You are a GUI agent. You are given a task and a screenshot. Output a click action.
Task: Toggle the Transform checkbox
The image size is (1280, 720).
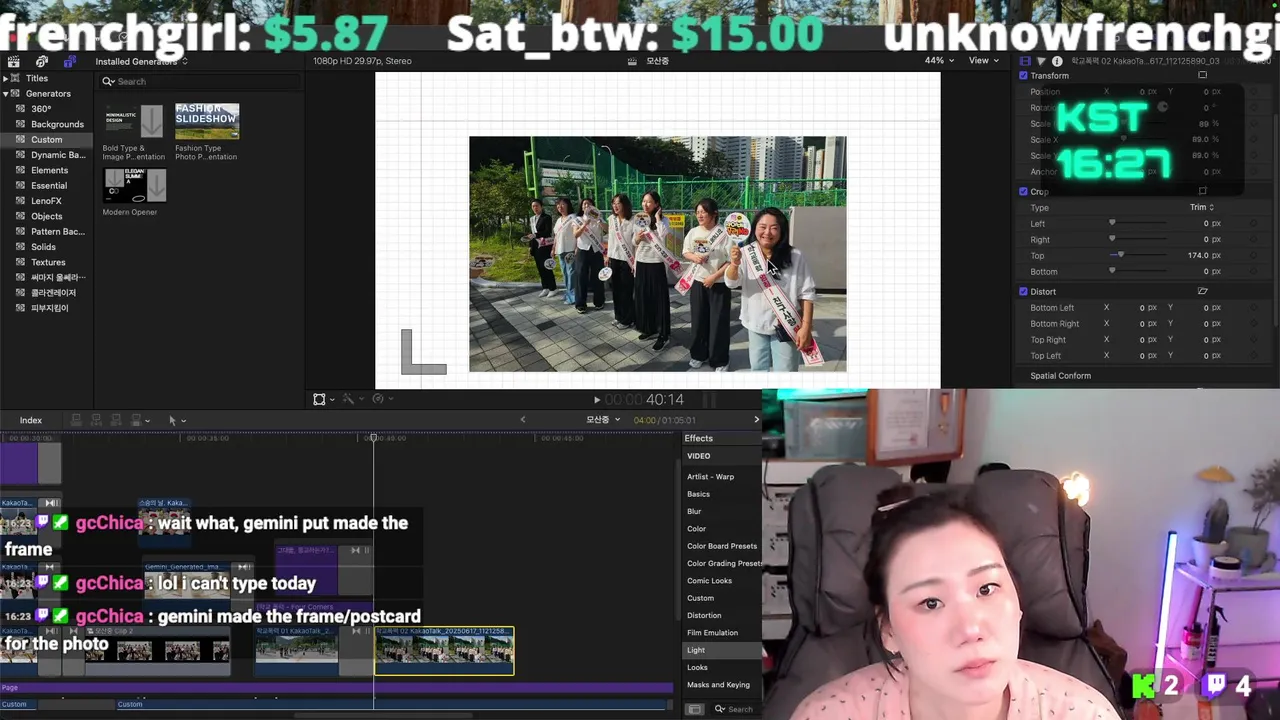(x=1023, y=75)
